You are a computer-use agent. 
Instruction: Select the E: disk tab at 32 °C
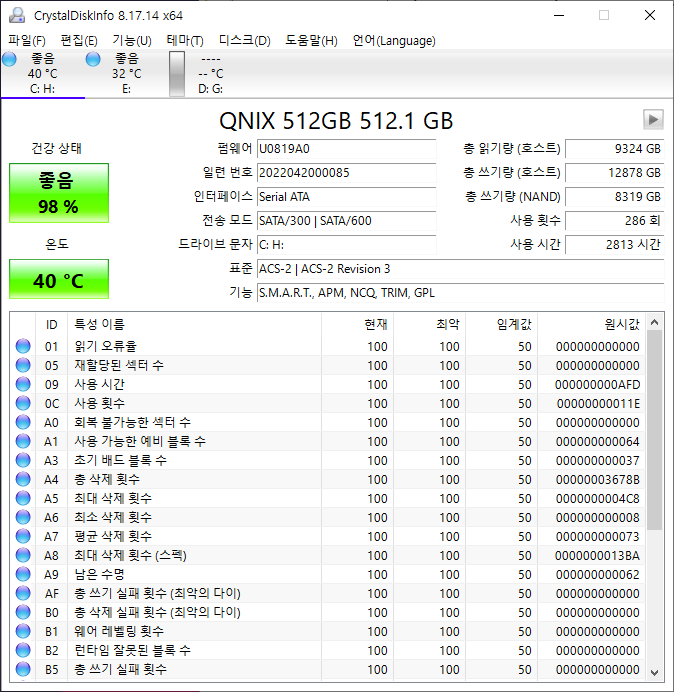tap(126, 73)
